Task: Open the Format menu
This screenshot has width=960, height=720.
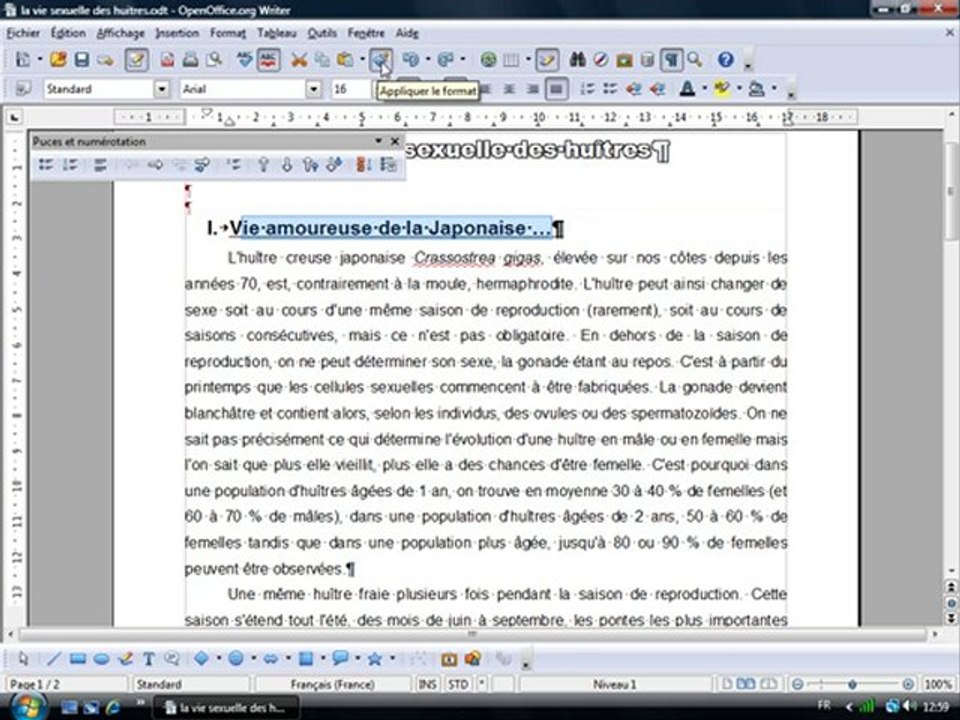Action: point(228,33)
